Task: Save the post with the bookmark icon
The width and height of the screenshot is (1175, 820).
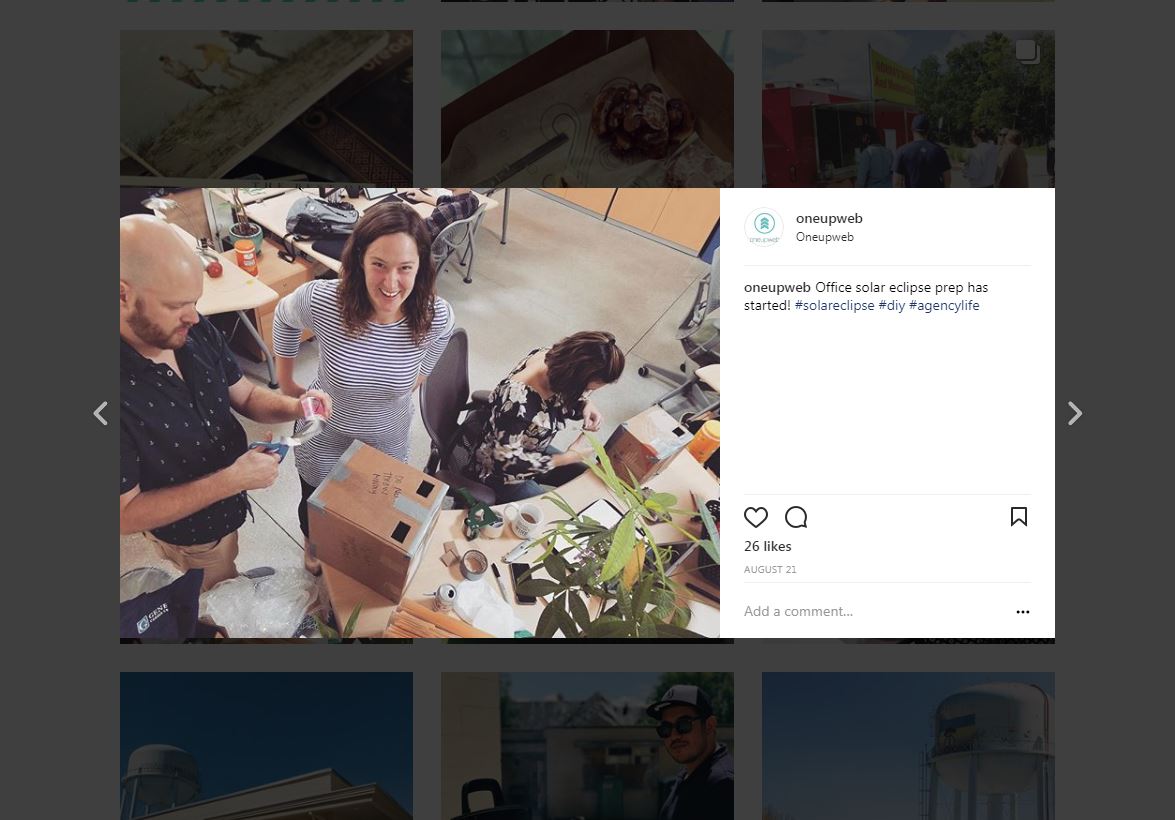Action: tap(1018, 516)
